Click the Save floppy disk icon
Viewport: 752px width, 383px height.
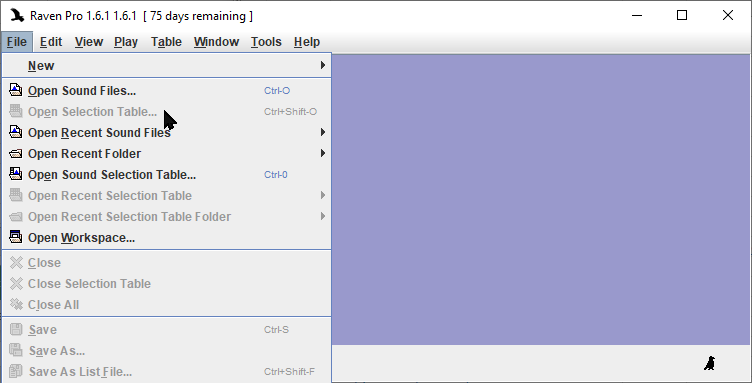click(16, 329)
